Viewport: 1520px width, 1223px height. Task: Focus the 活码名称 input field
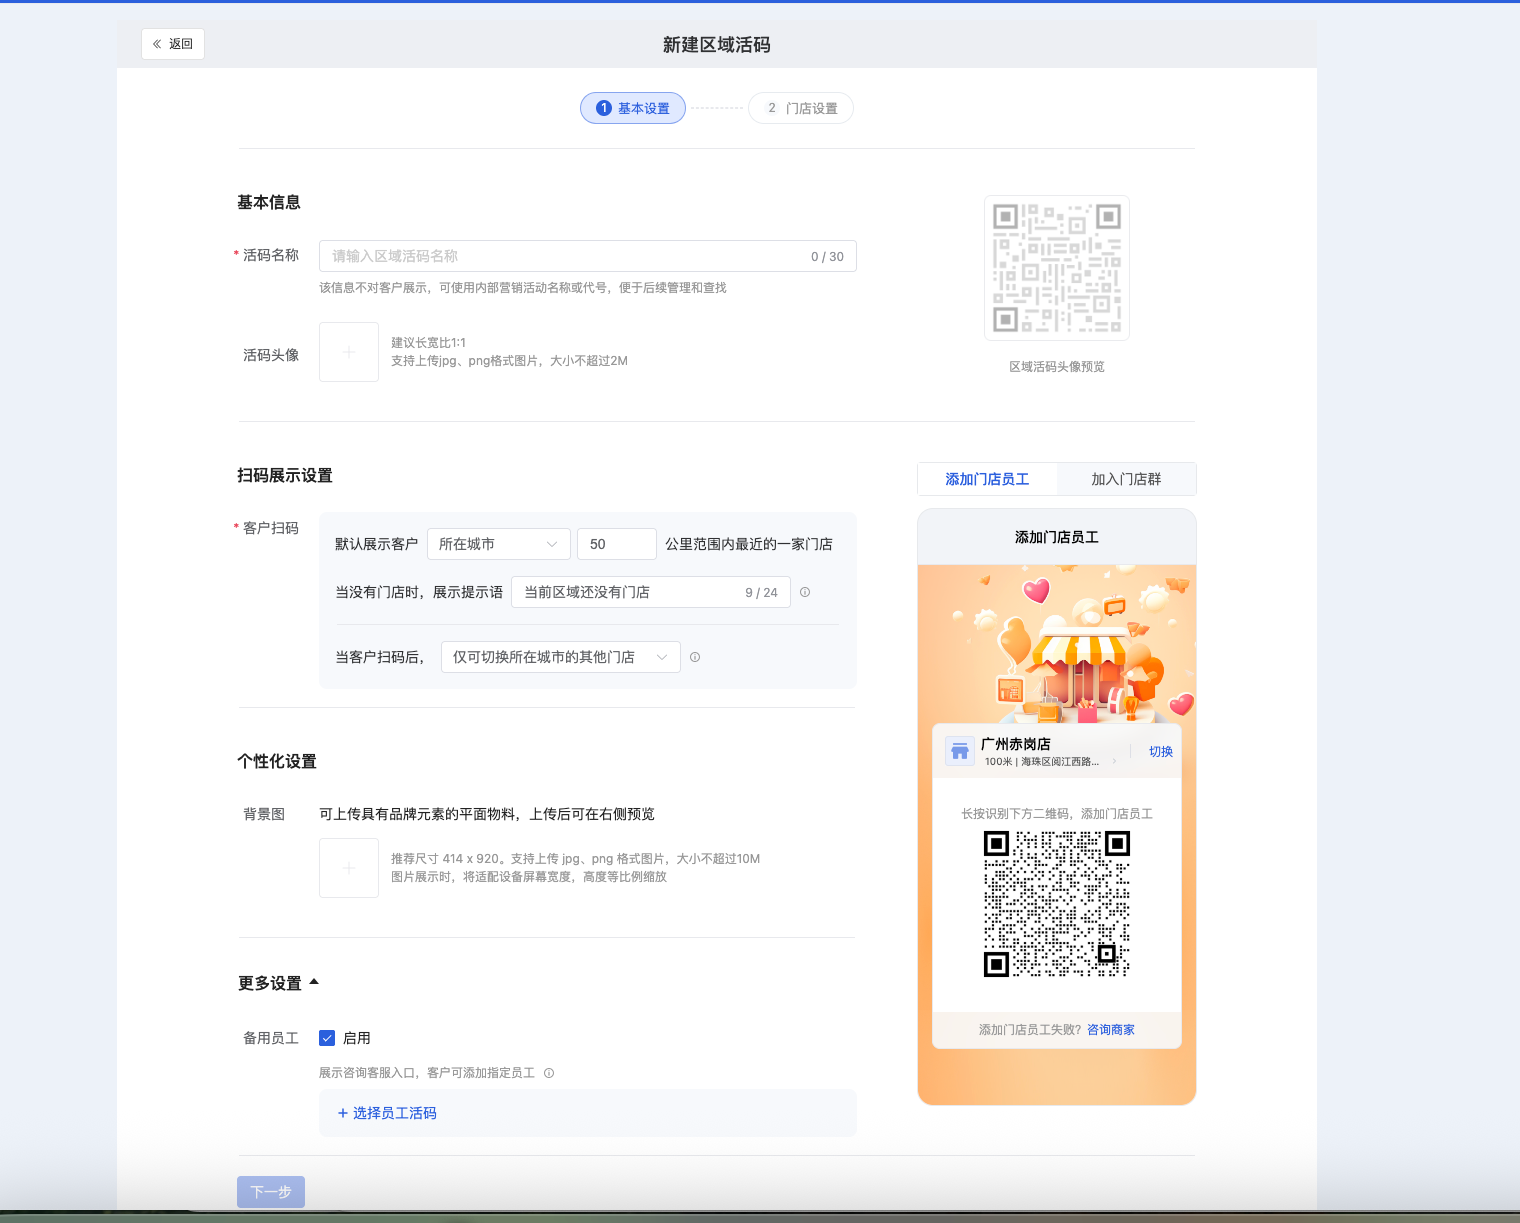click(588, 256)
